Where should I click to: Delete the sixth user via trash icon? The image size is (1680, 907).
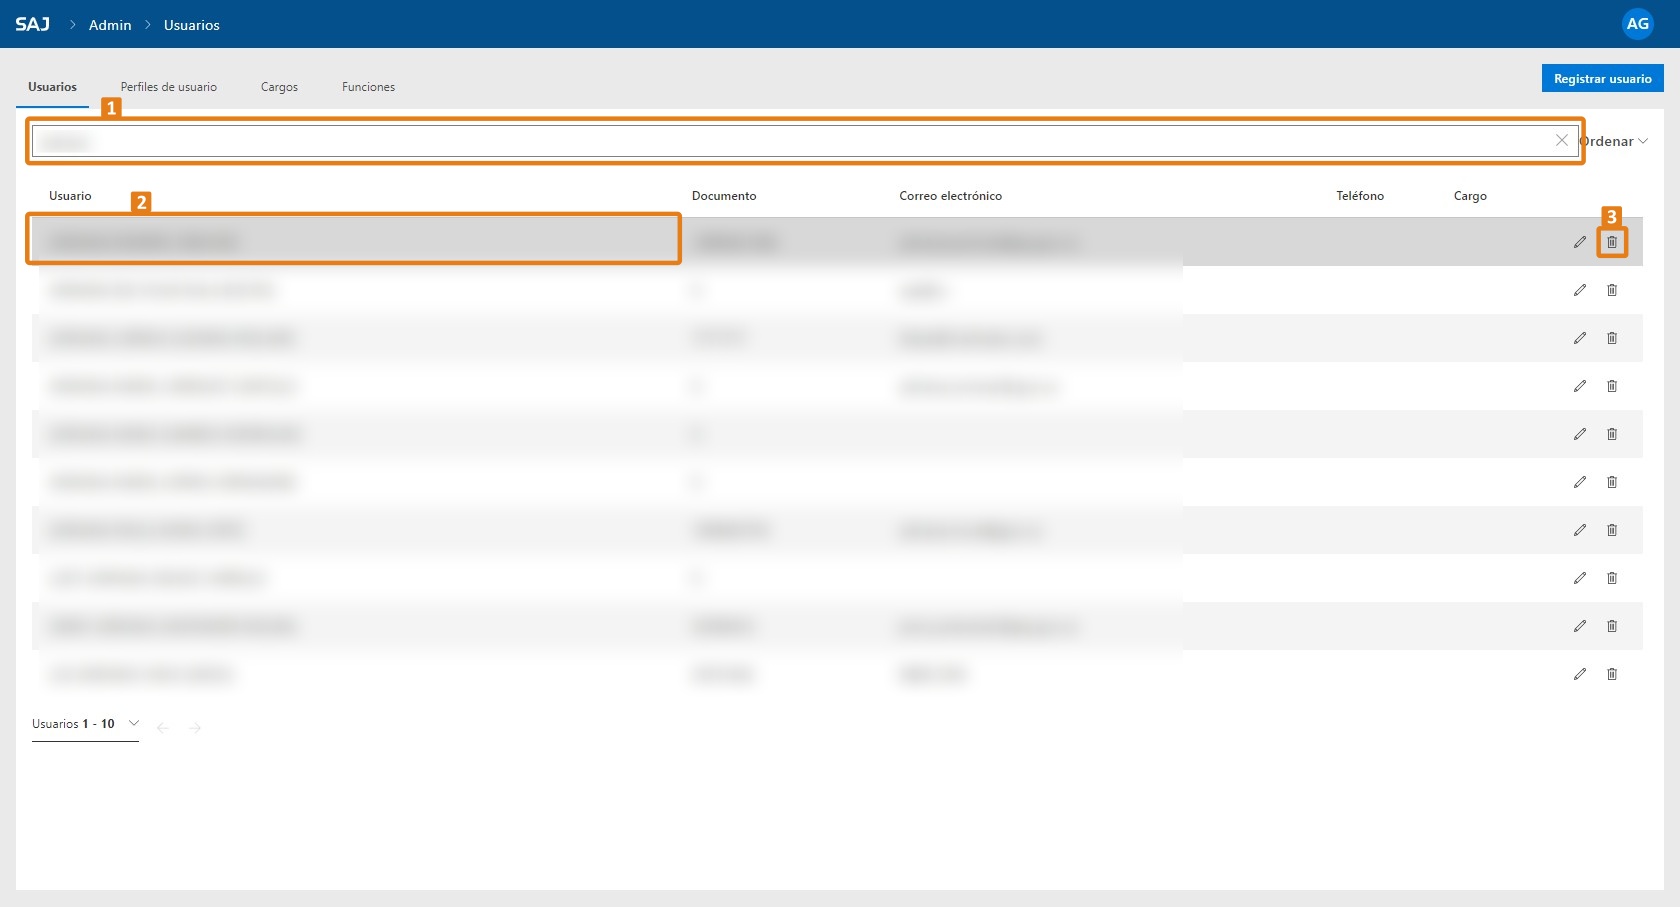[x=1611, y=482]
